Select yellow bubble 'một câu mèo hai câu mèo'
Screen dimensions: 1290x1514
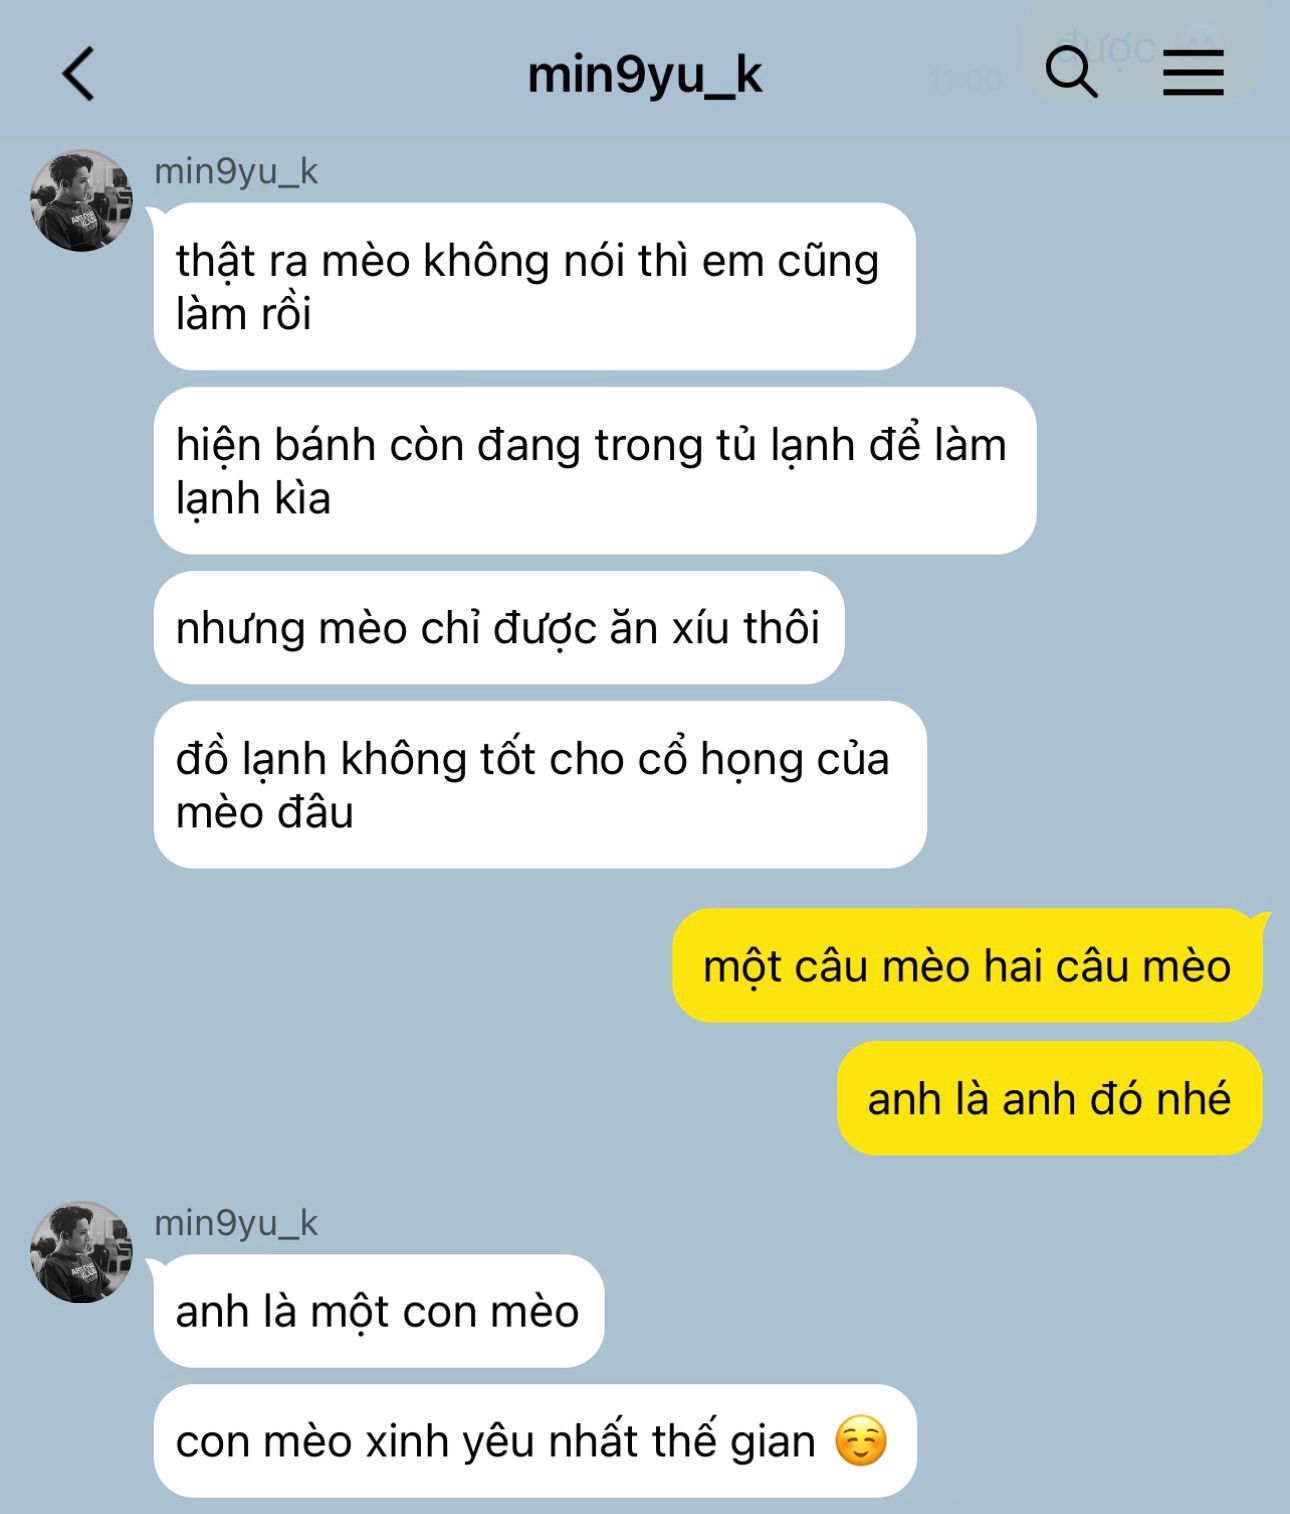pos(967,966)
